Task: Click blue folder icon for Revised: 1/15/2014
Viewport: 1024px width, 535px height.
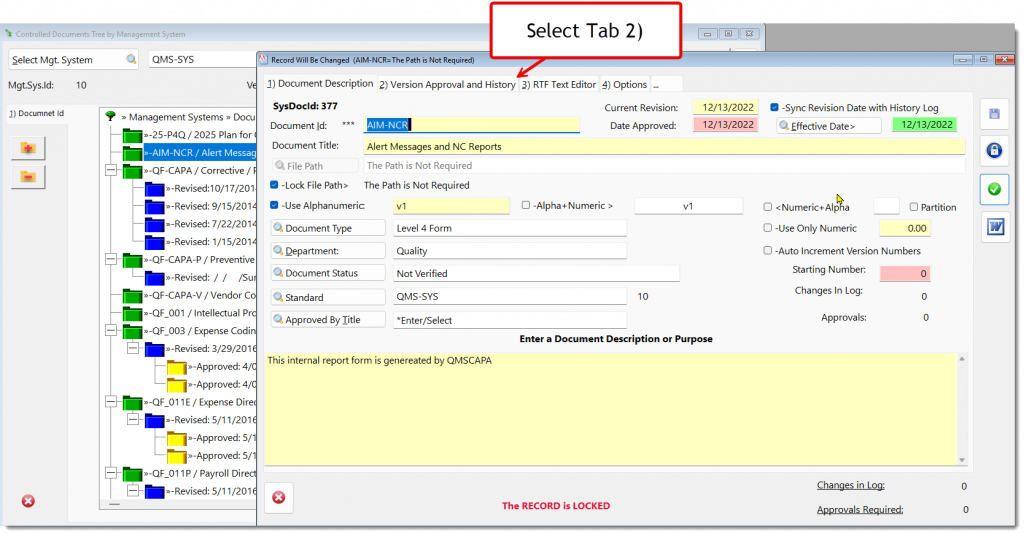Action: point(154,242)
